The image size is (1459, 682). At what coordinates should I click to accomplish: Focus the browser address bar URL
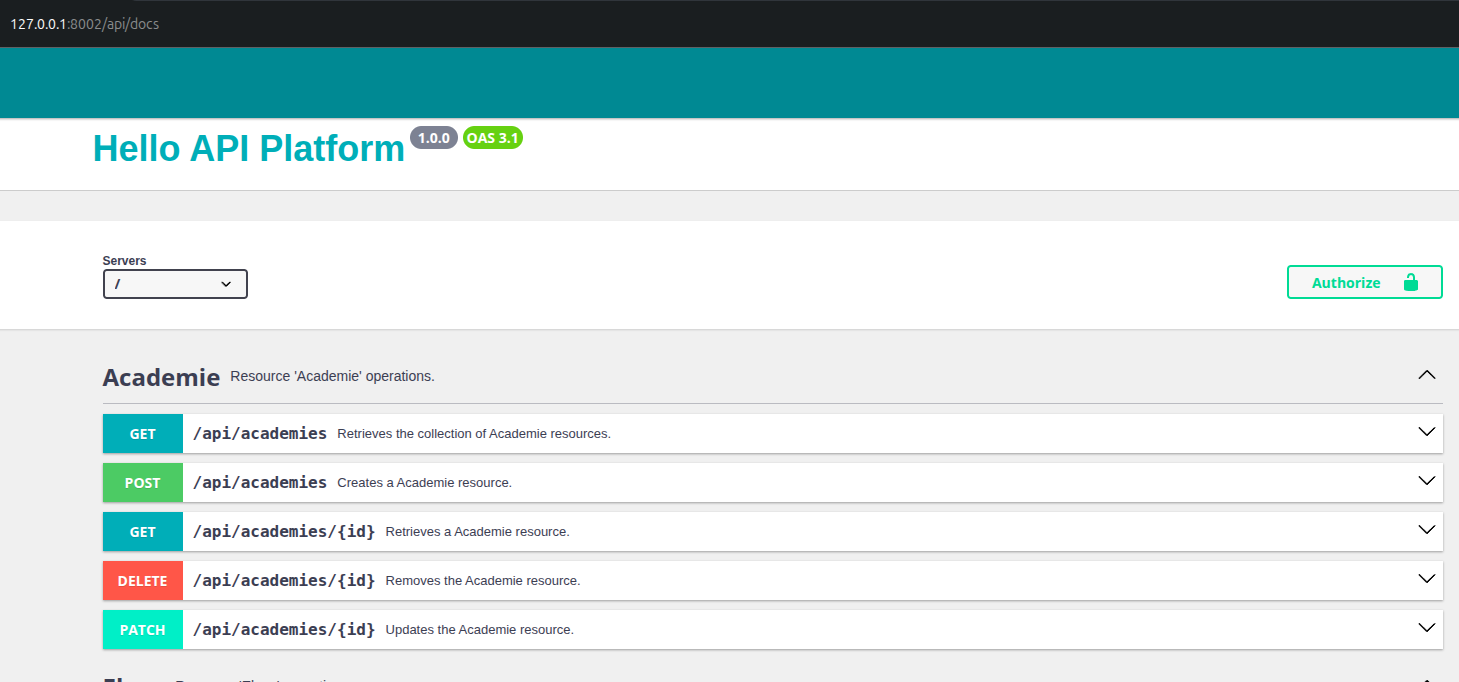coord(85,23)
